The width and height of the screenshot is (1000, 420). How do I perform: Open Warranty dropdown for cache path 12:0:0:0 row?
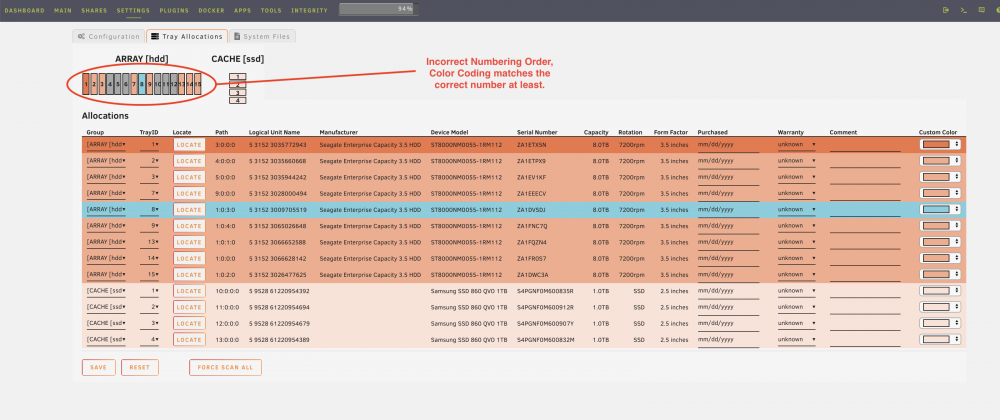(x=797, y=323)
